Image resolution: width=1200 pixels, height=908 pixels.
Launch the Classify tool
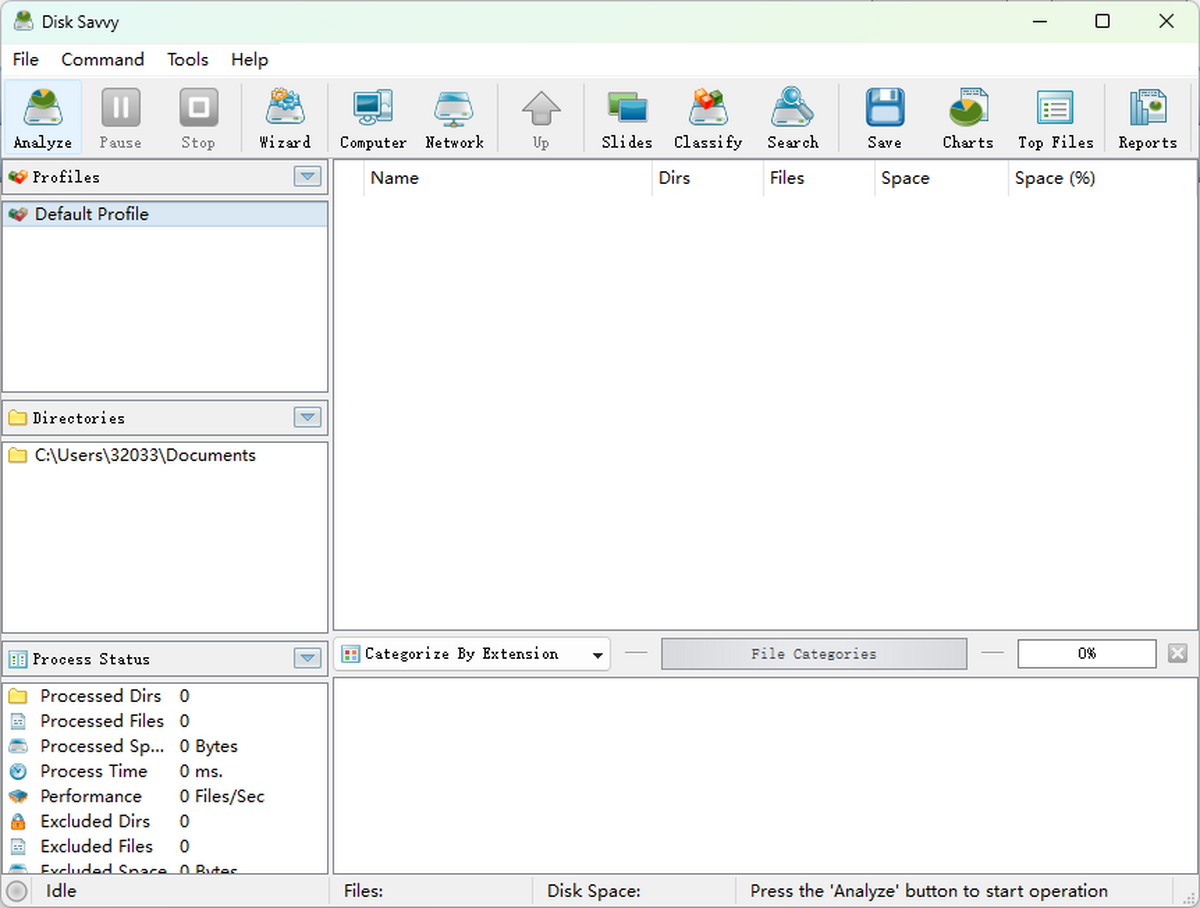(708, 115)
